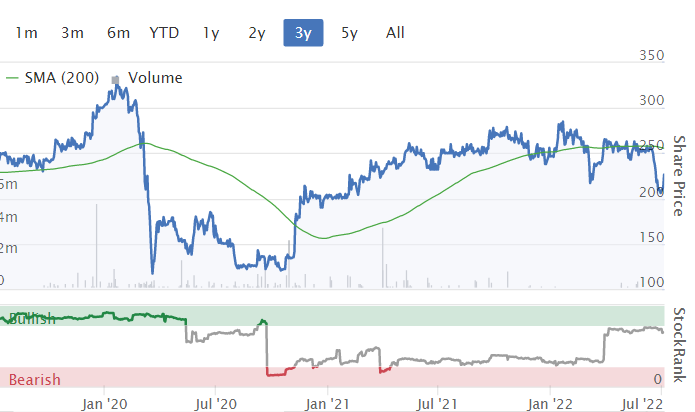Screen dimensions: 695x412
Task: Click the Share Price axis title
Action: point(679,176)
